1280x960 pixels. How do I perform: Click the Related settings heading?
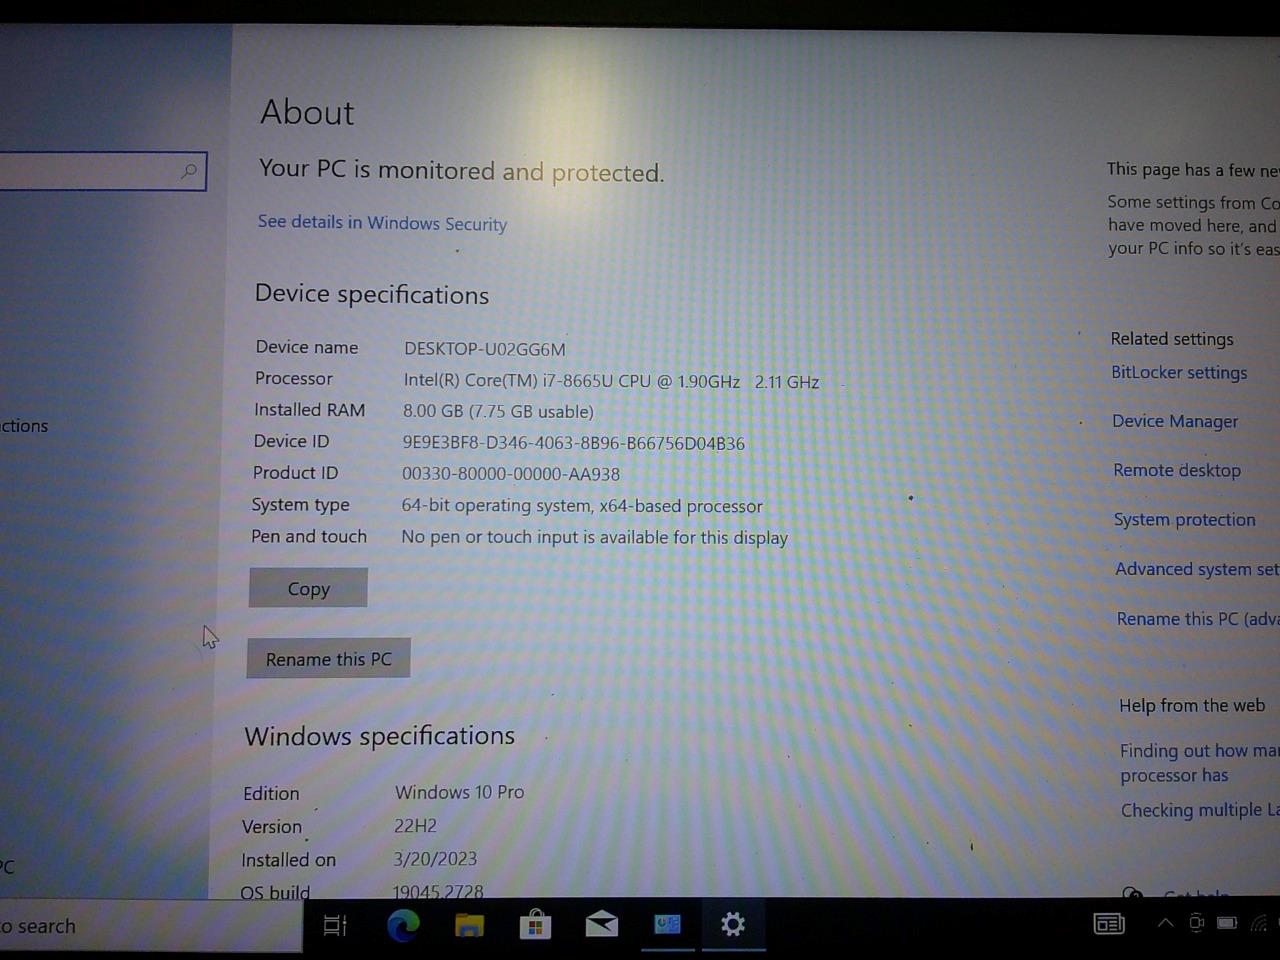click(1172, 339)
